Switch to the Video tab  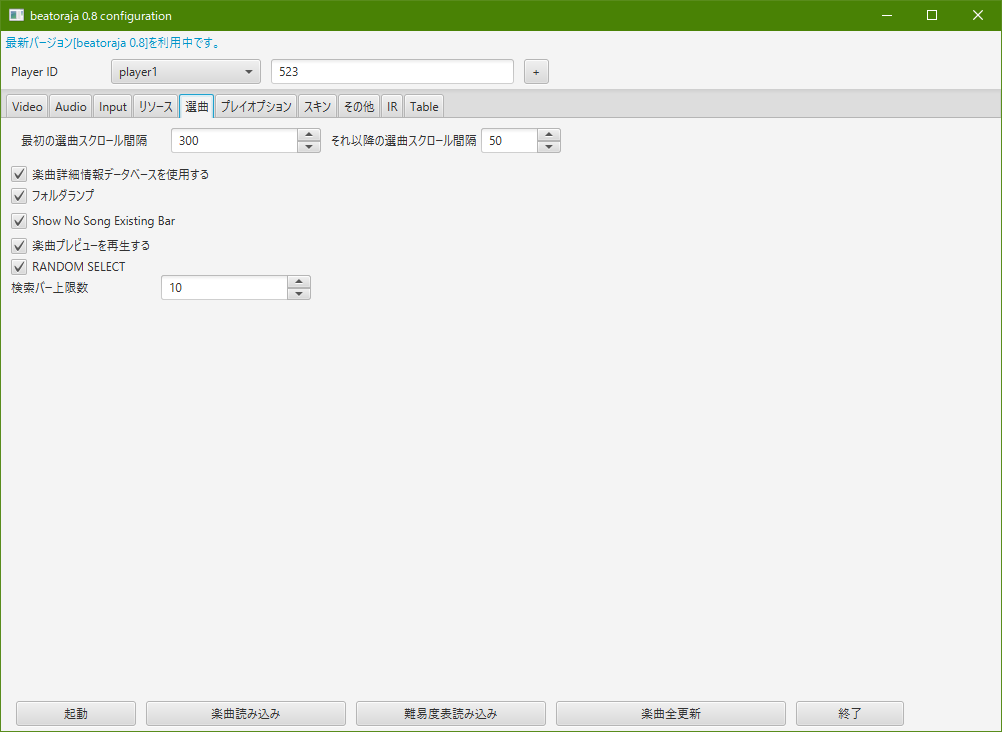(27, 107)
